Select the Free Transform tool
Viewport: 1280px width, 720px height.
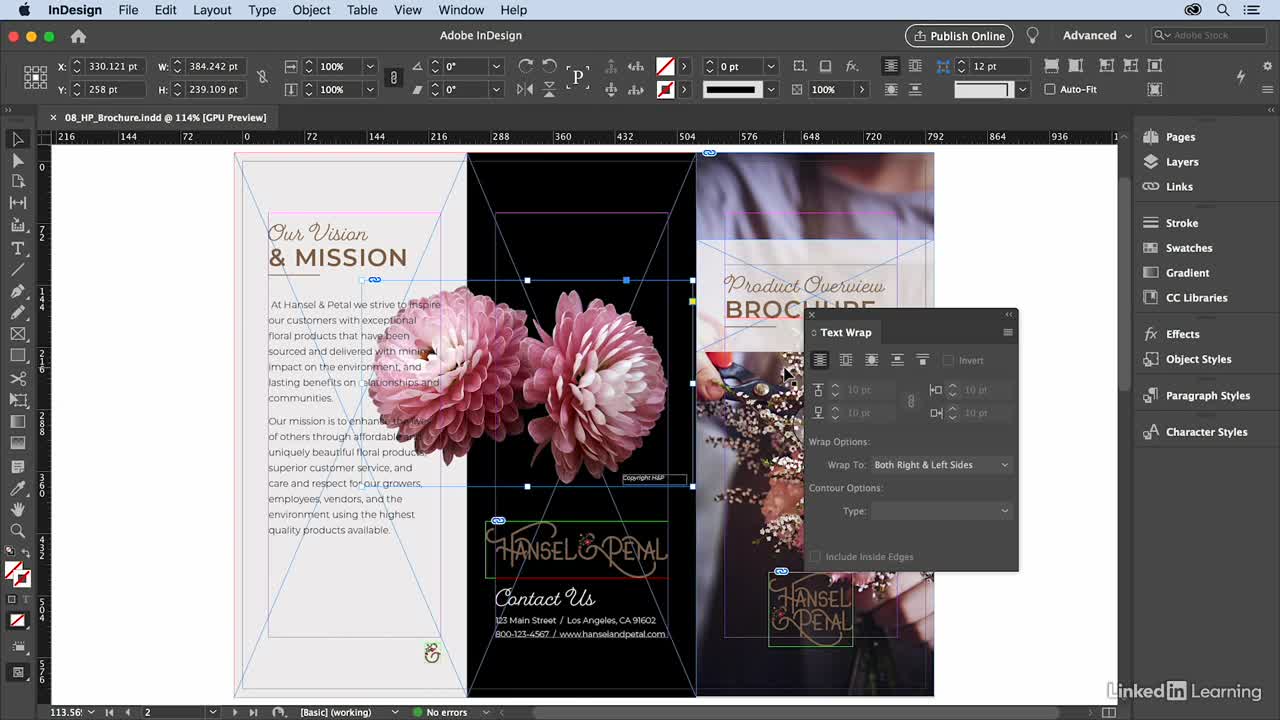[x=18, y=399]
